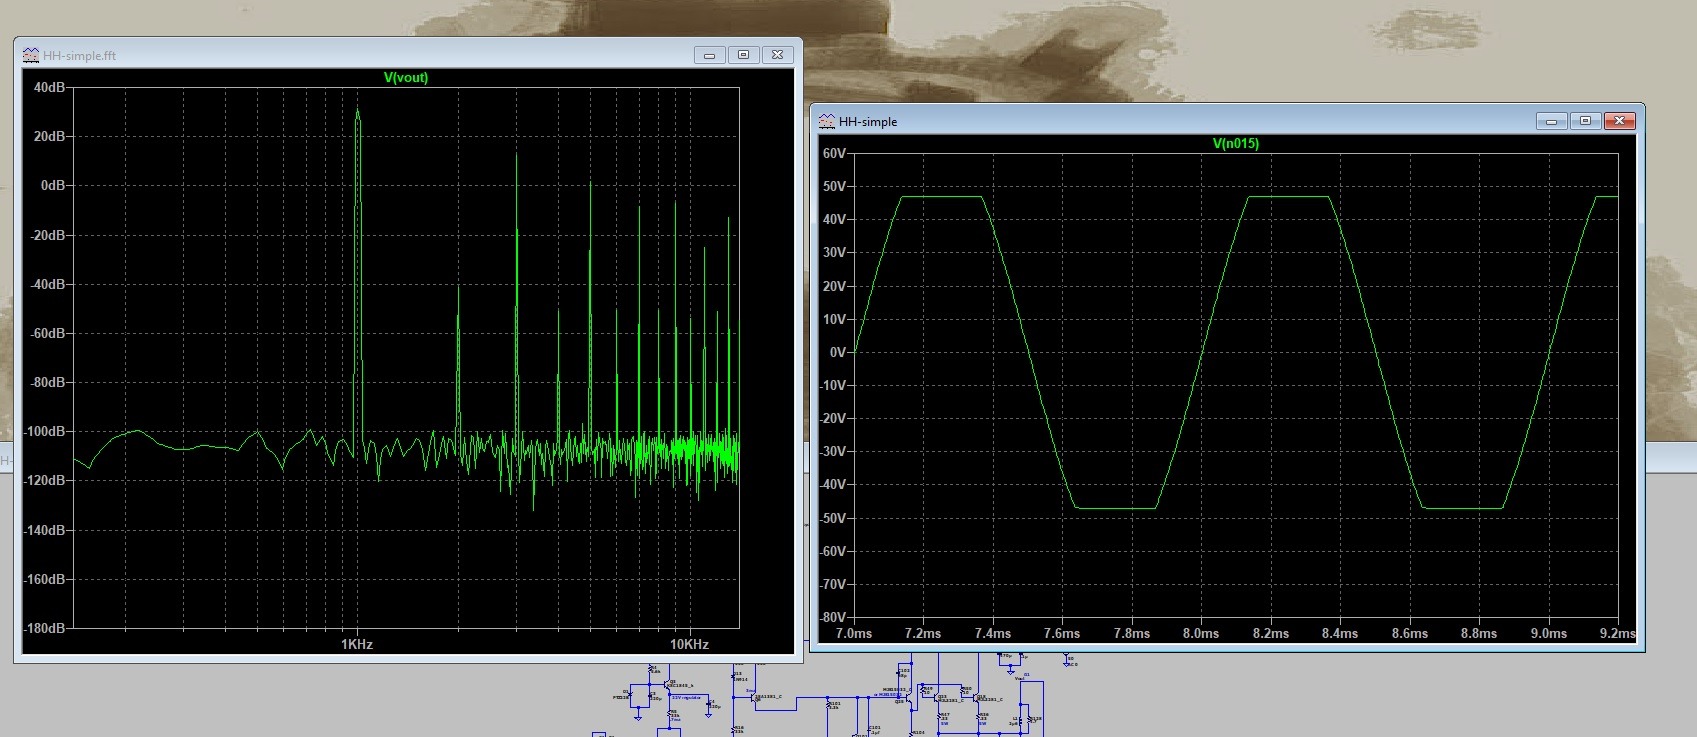
Task: Click the -60dB label on FFT vertical axis
Action: coord(48,333)
